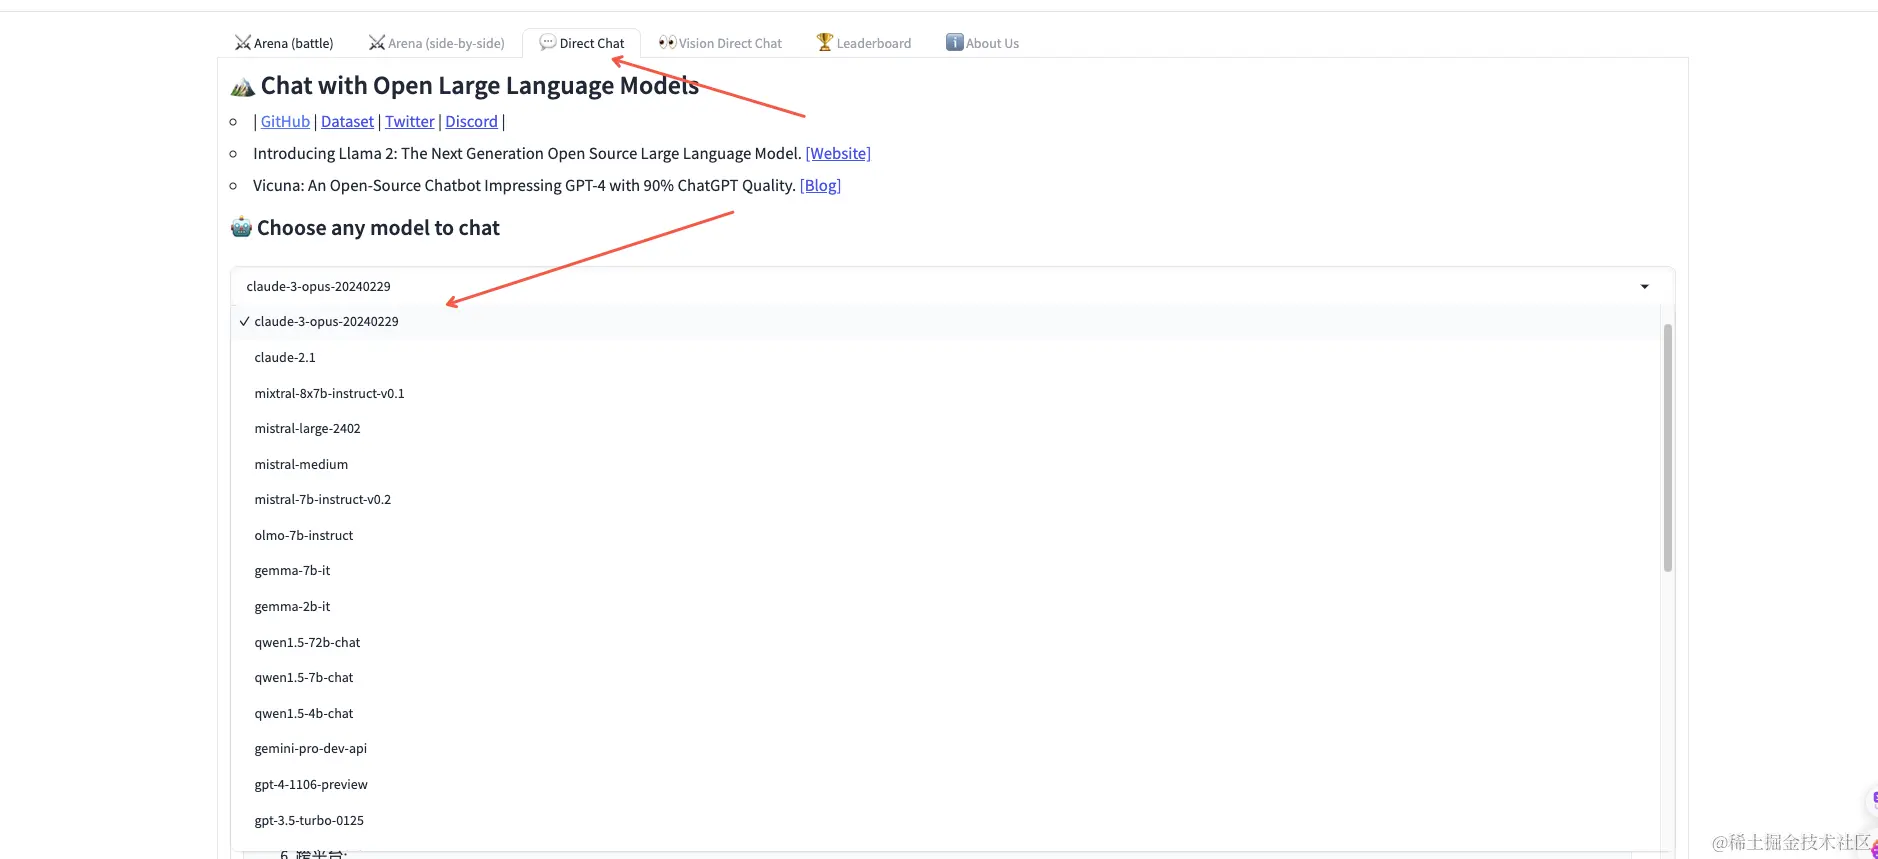This screenshot has width=1878, height=859.
Task: Select gemma-2b-it model
Action: coord(945,607)
